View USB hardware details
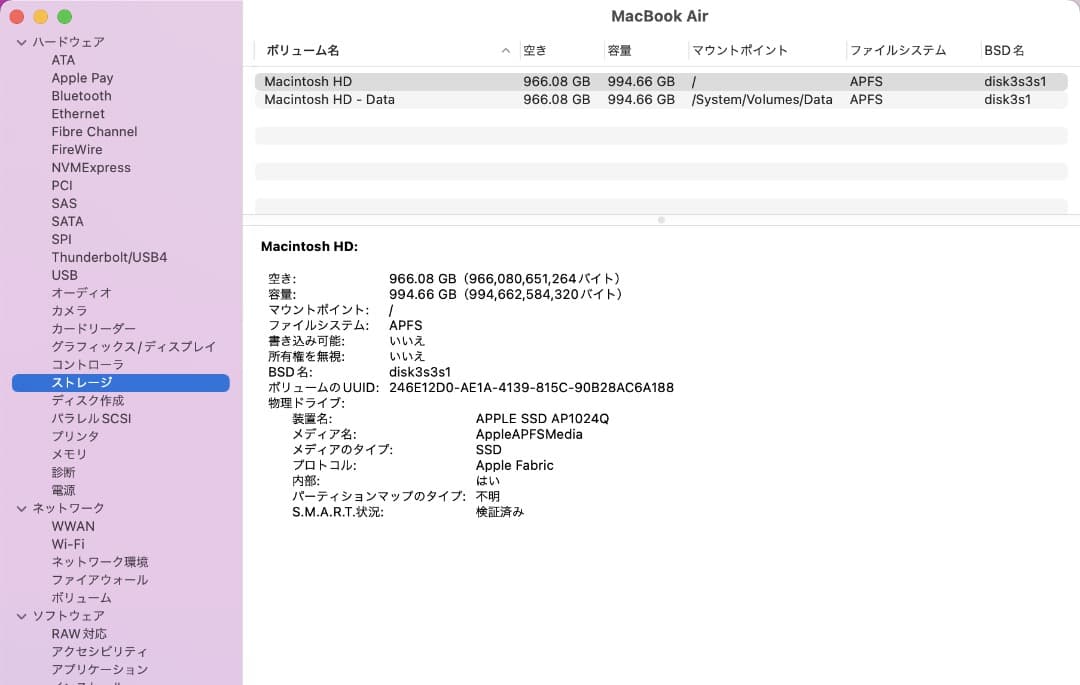Viewport: 1080px width, 685px height. tap(63, 275)
